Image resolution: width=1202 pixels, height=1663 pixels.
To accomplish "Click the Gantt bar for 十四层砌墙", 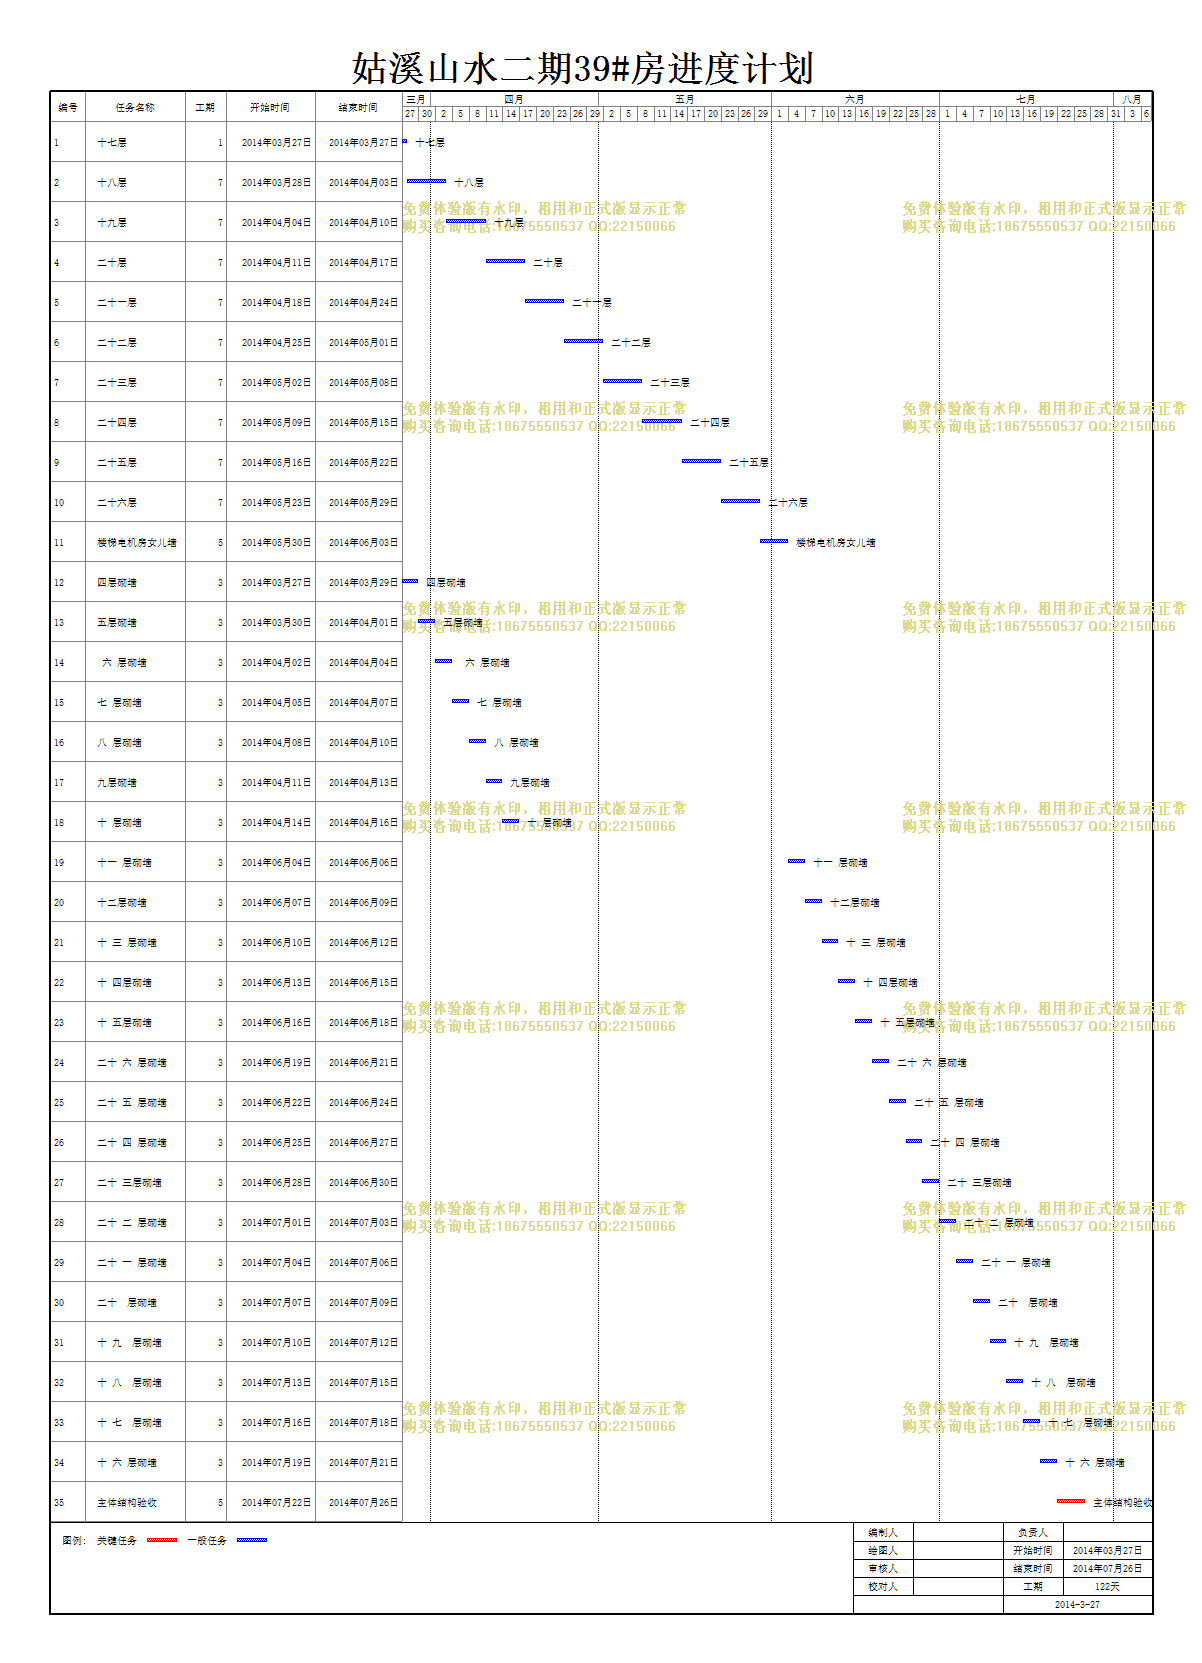I will click(847, 981).
